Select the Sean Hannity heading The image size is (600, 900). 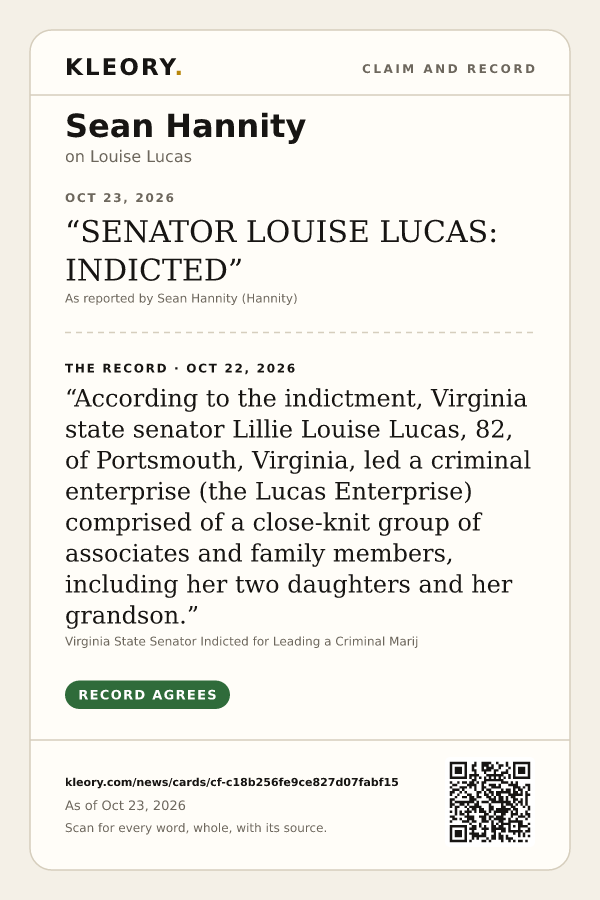pyautogui.click(x=185, y=126)
